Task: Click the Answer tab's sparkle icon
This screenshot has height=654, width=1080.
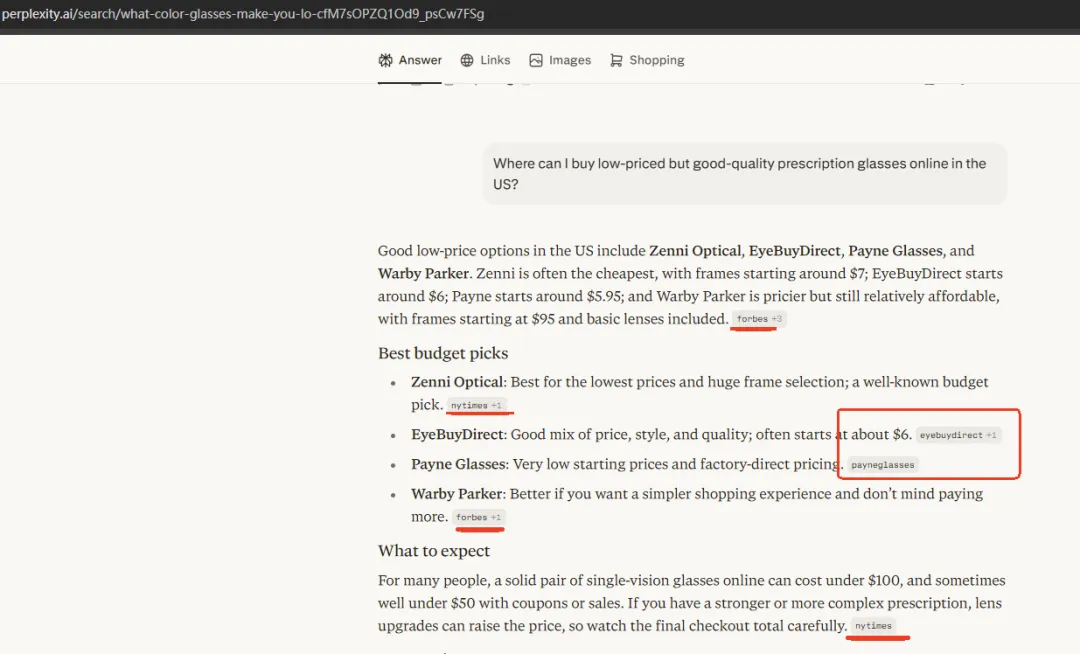Action: pos(386,60)
